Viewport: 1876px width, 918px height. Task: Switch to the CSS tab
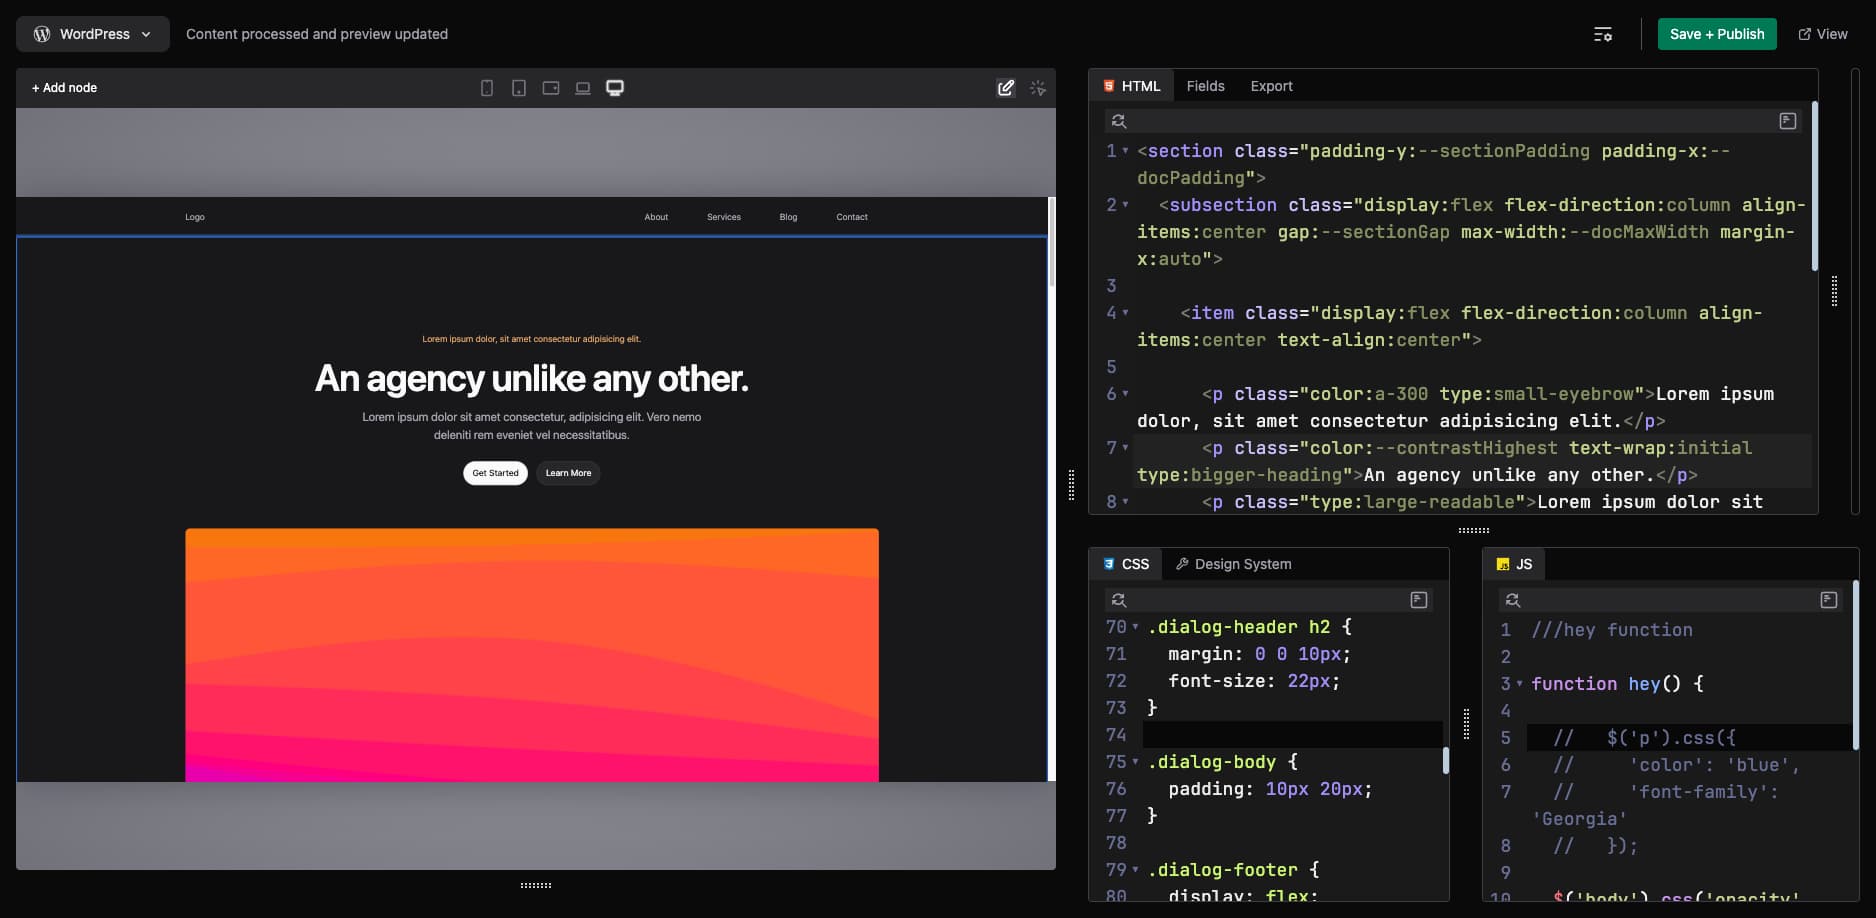pos(1126,564)
